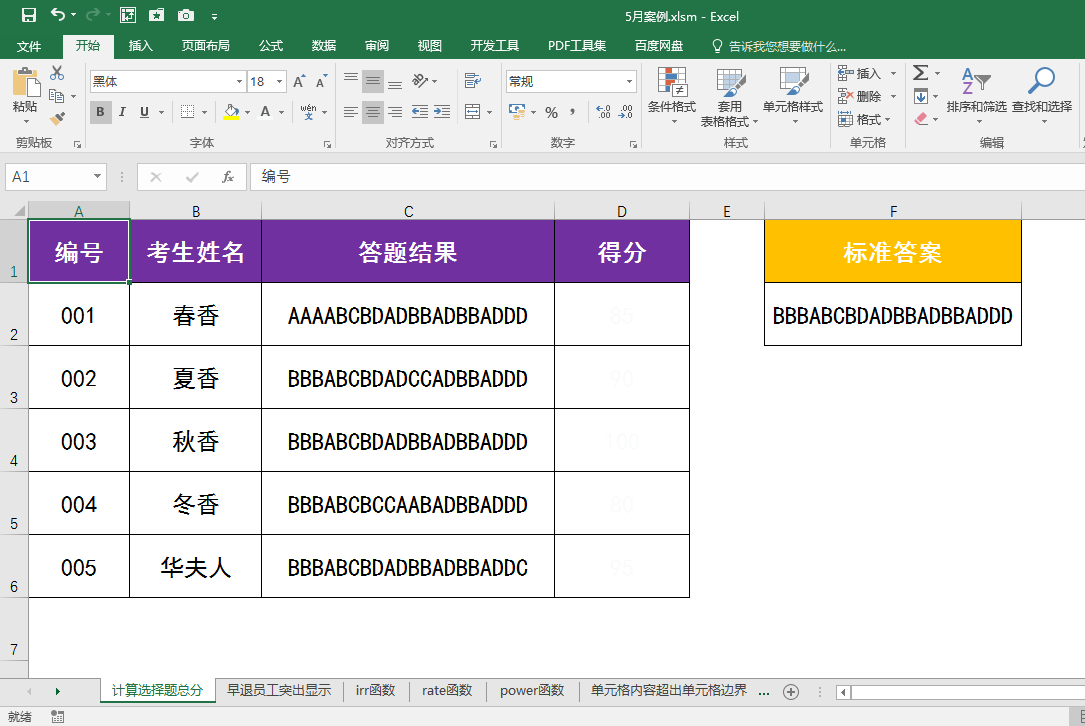Switch to the 开发工具 (Developer) tab
1085x726 pixels.
(495, 46)
